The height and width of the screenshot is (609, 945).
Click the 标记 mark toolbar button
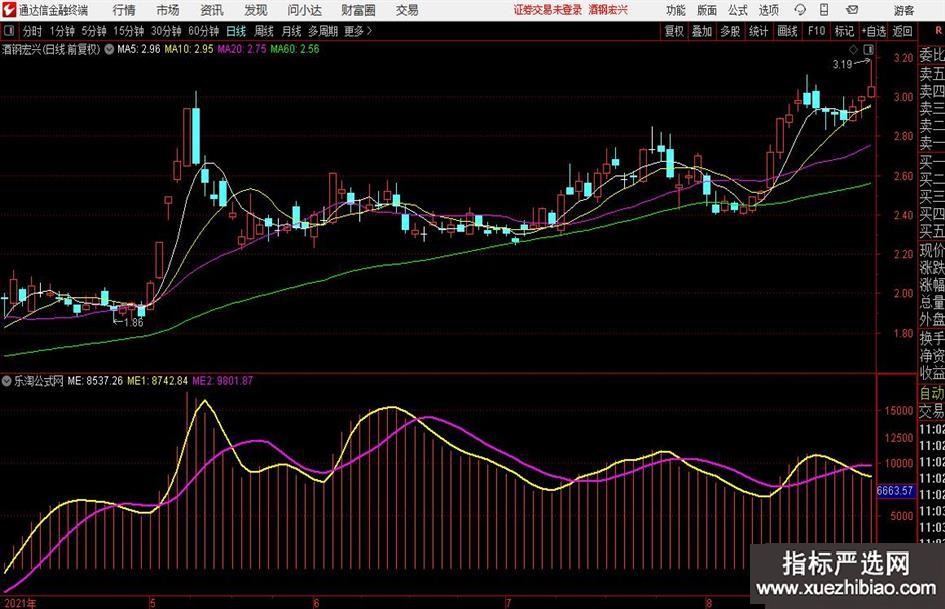tap(844, 31)
